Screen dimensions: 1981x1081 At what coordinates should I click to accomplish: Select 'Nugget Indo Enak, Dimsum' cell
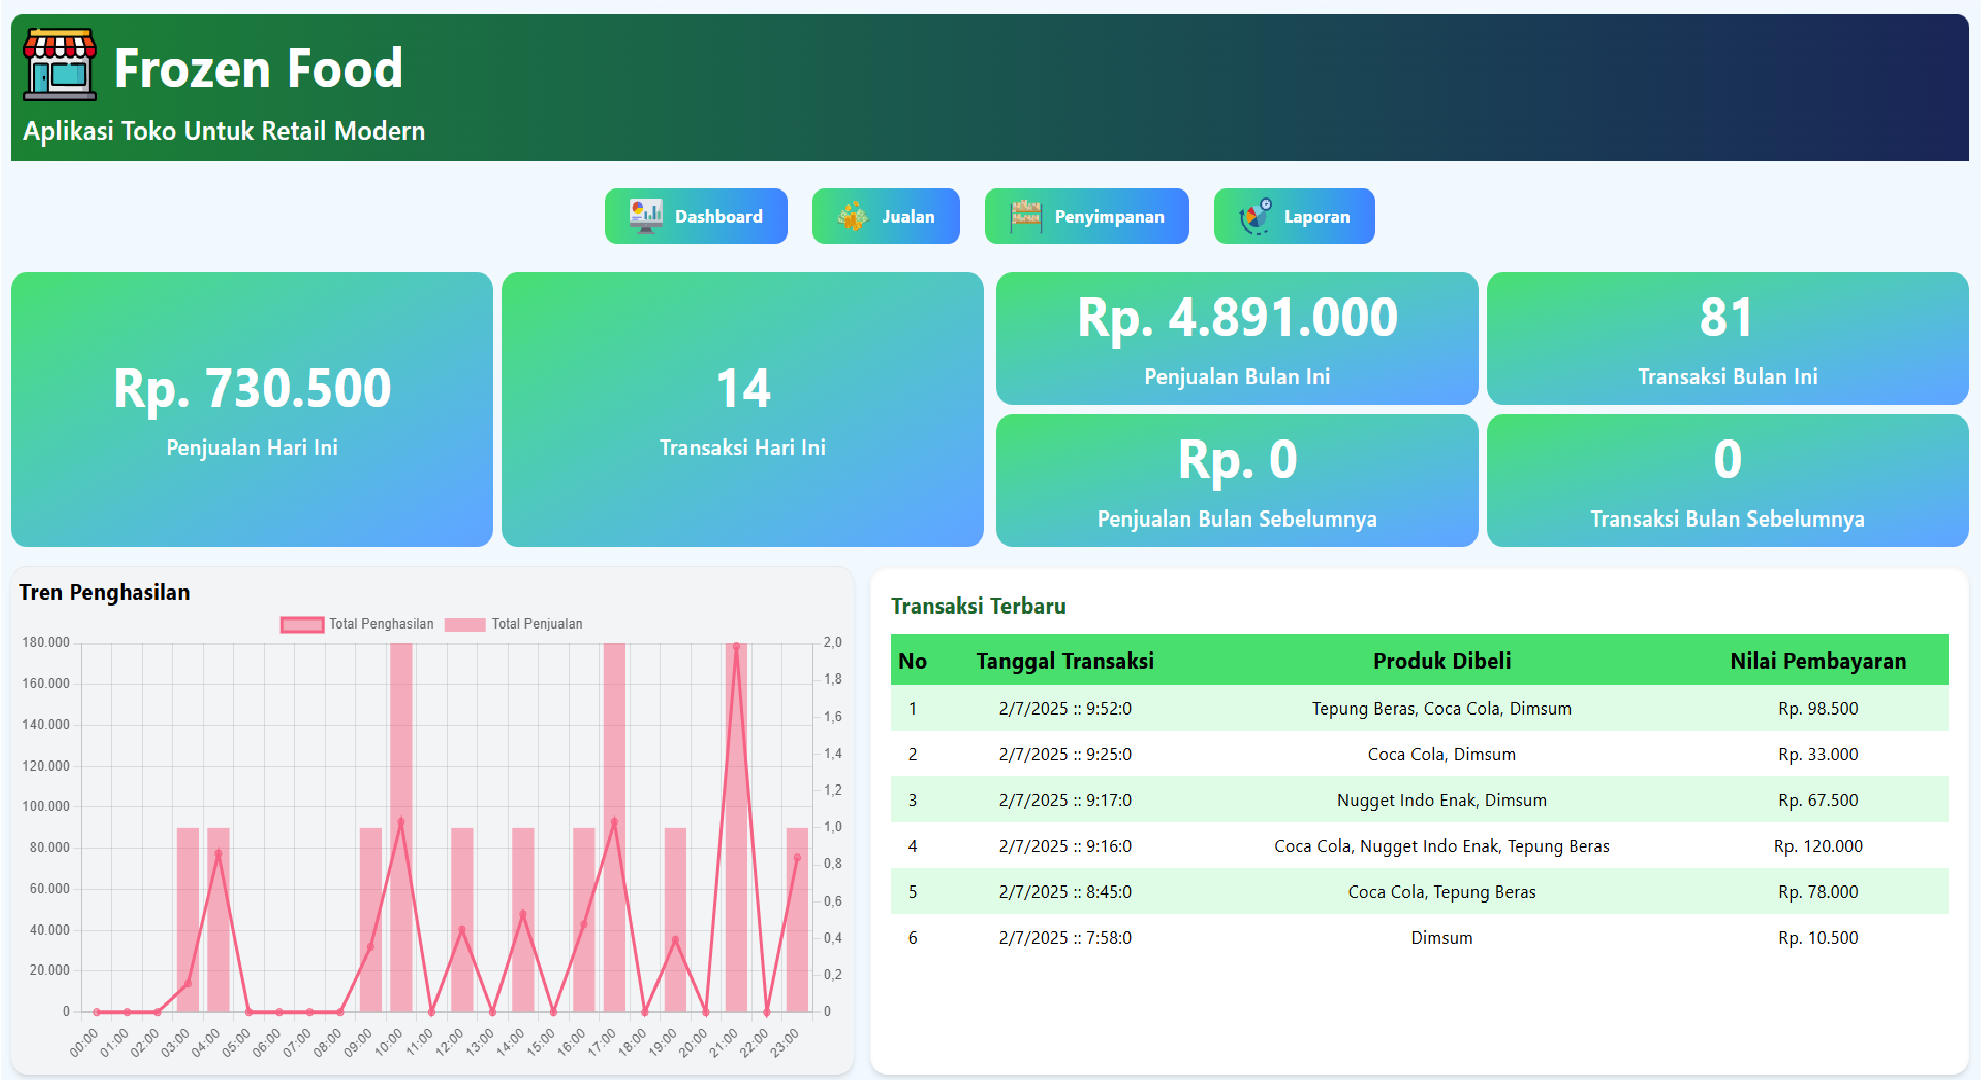1442,800
